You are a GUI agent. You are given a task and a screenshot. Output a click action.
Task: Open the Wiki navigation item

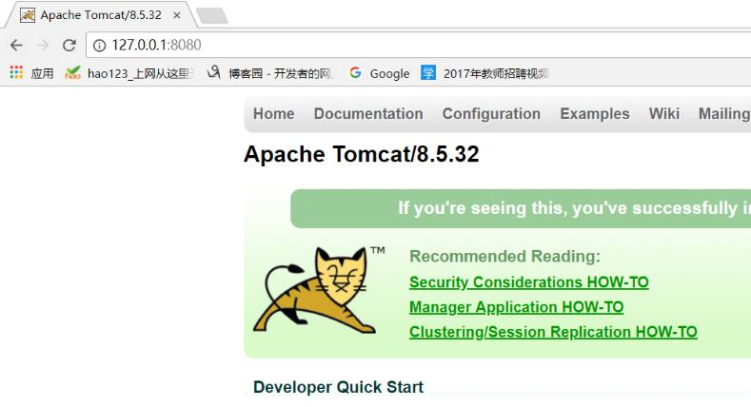664,114
